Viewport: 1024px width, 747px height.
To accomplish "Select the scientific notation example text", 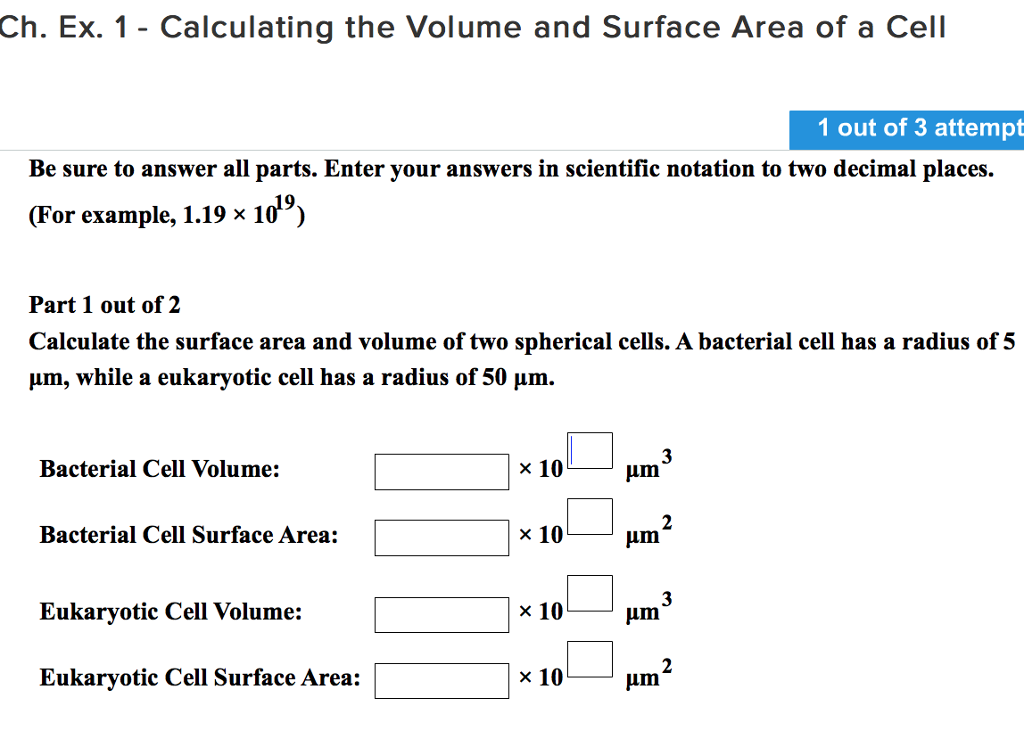I will point(165,212).
